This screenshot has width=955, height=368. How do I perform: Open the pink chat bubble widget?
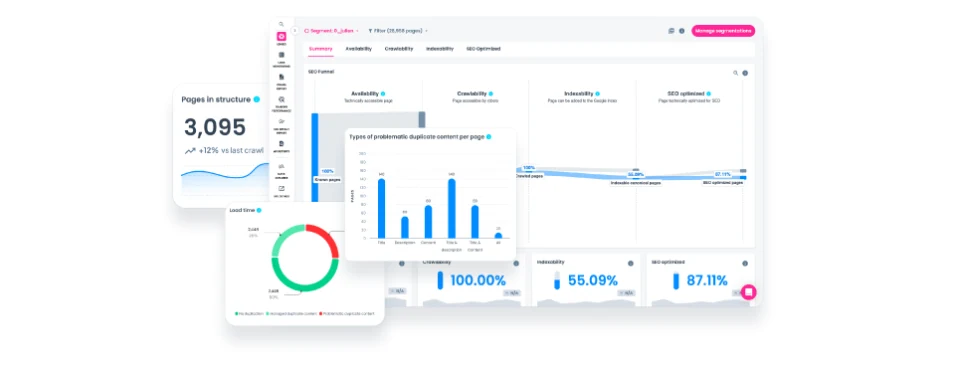[749, 292]
